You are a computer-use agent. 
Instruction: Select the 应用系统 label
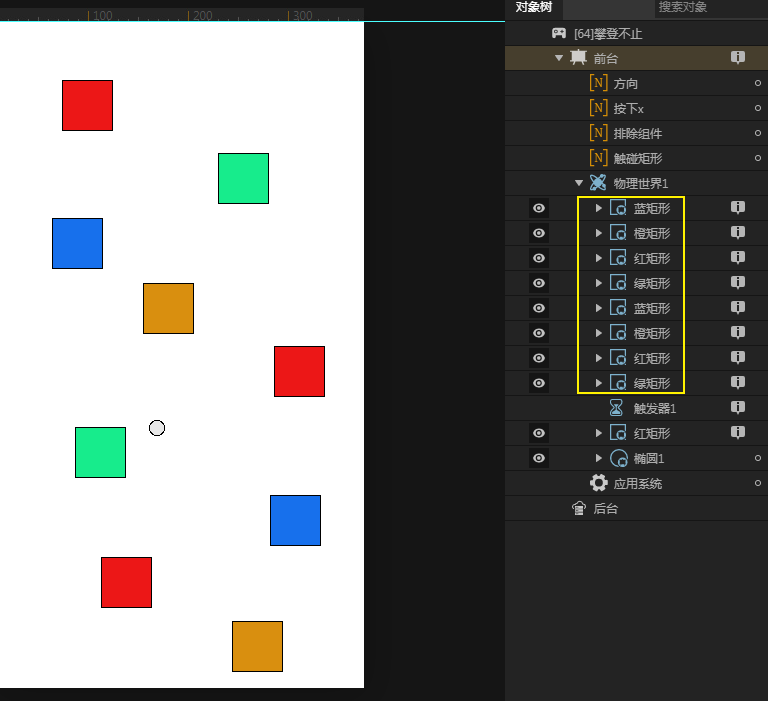click(x=638, y=483)
